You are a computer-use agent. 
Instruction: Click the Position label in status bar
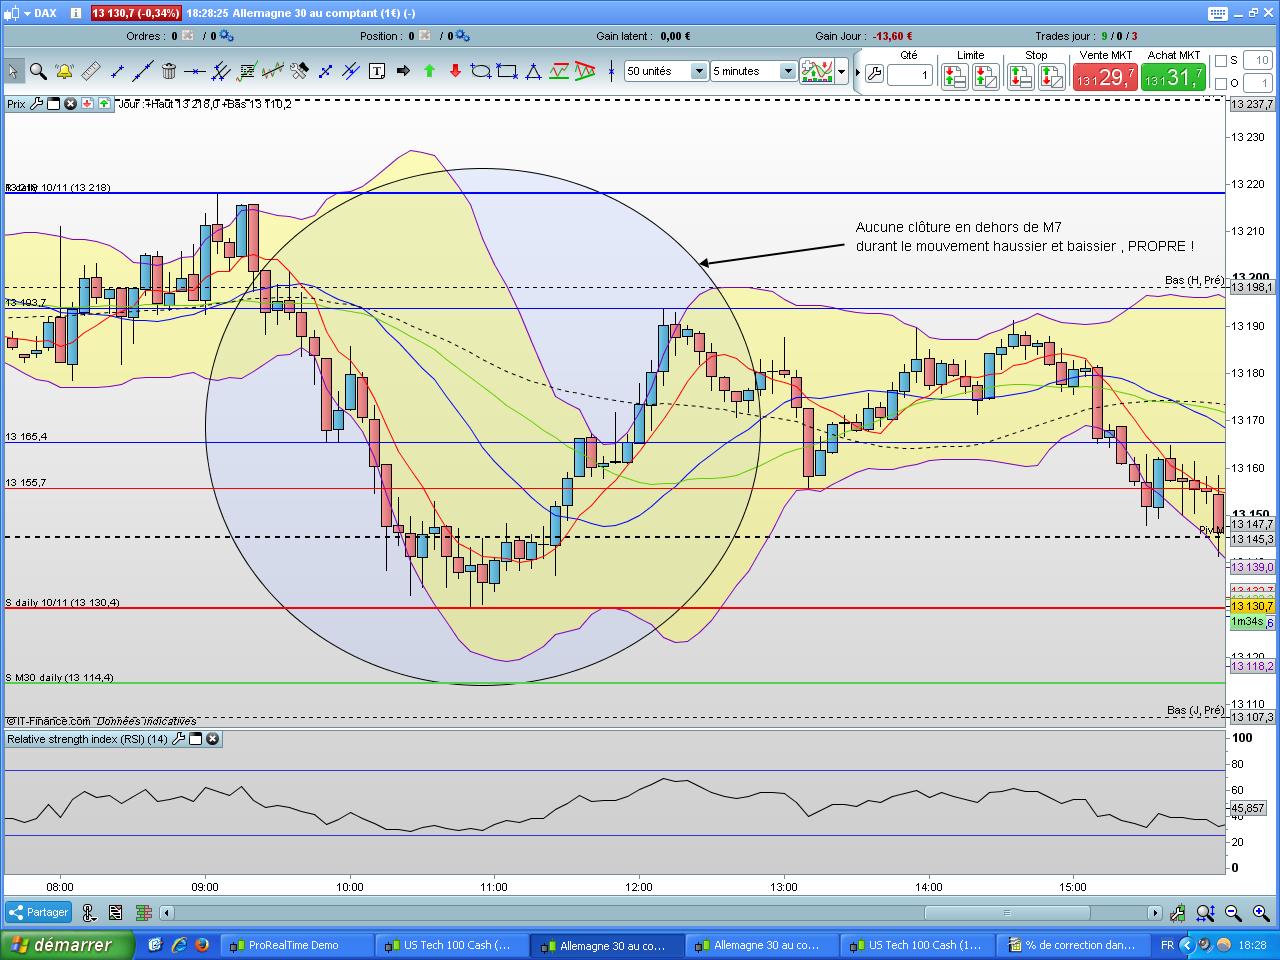tap(381, 36)
